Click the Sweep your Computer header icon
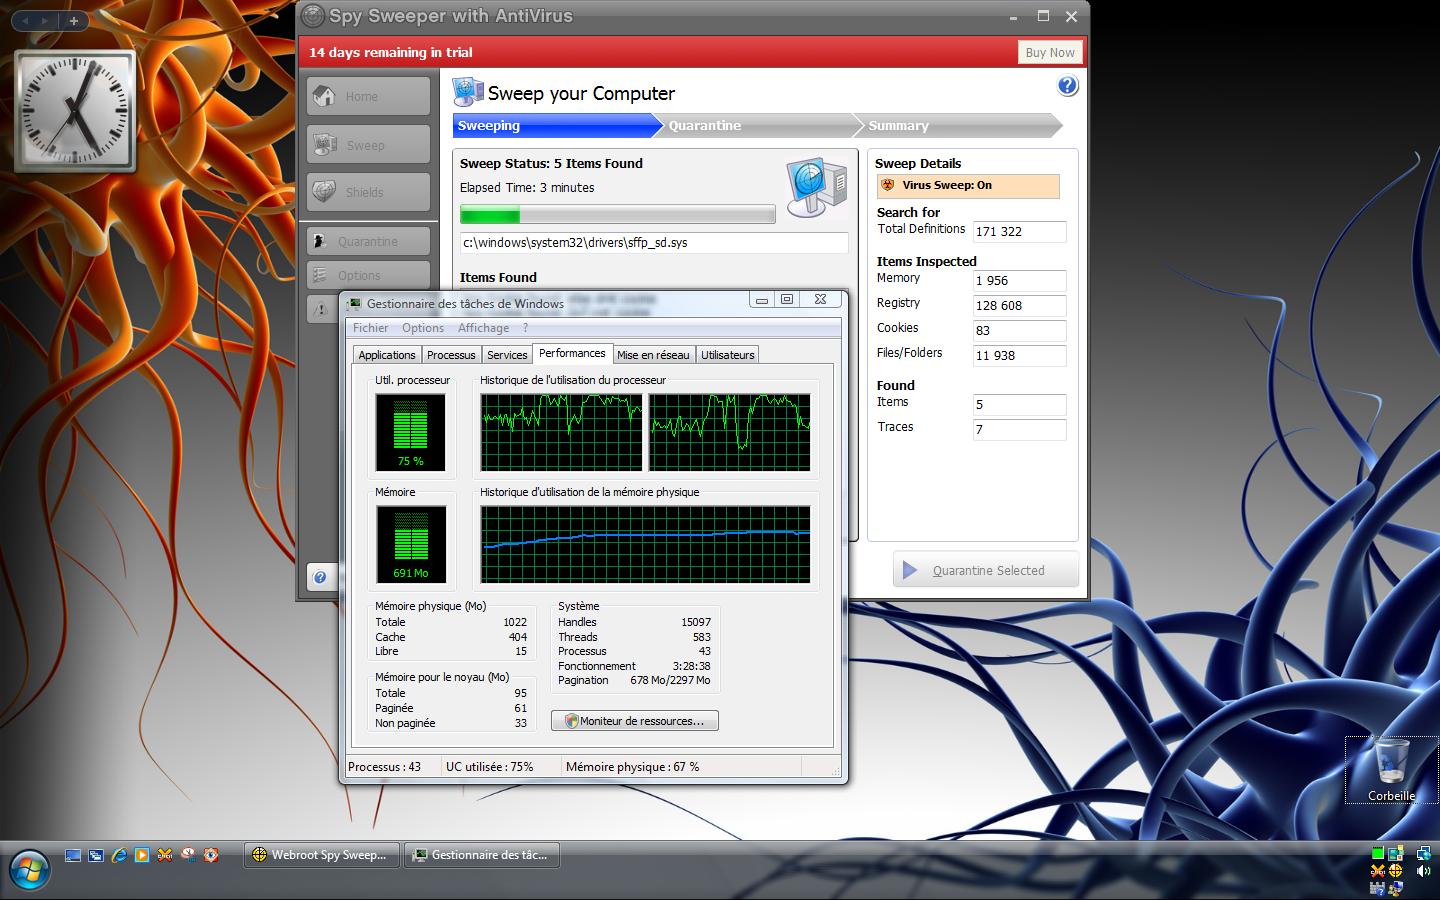1440x900 pixels. pyautogui.click(x=468, y=92)
